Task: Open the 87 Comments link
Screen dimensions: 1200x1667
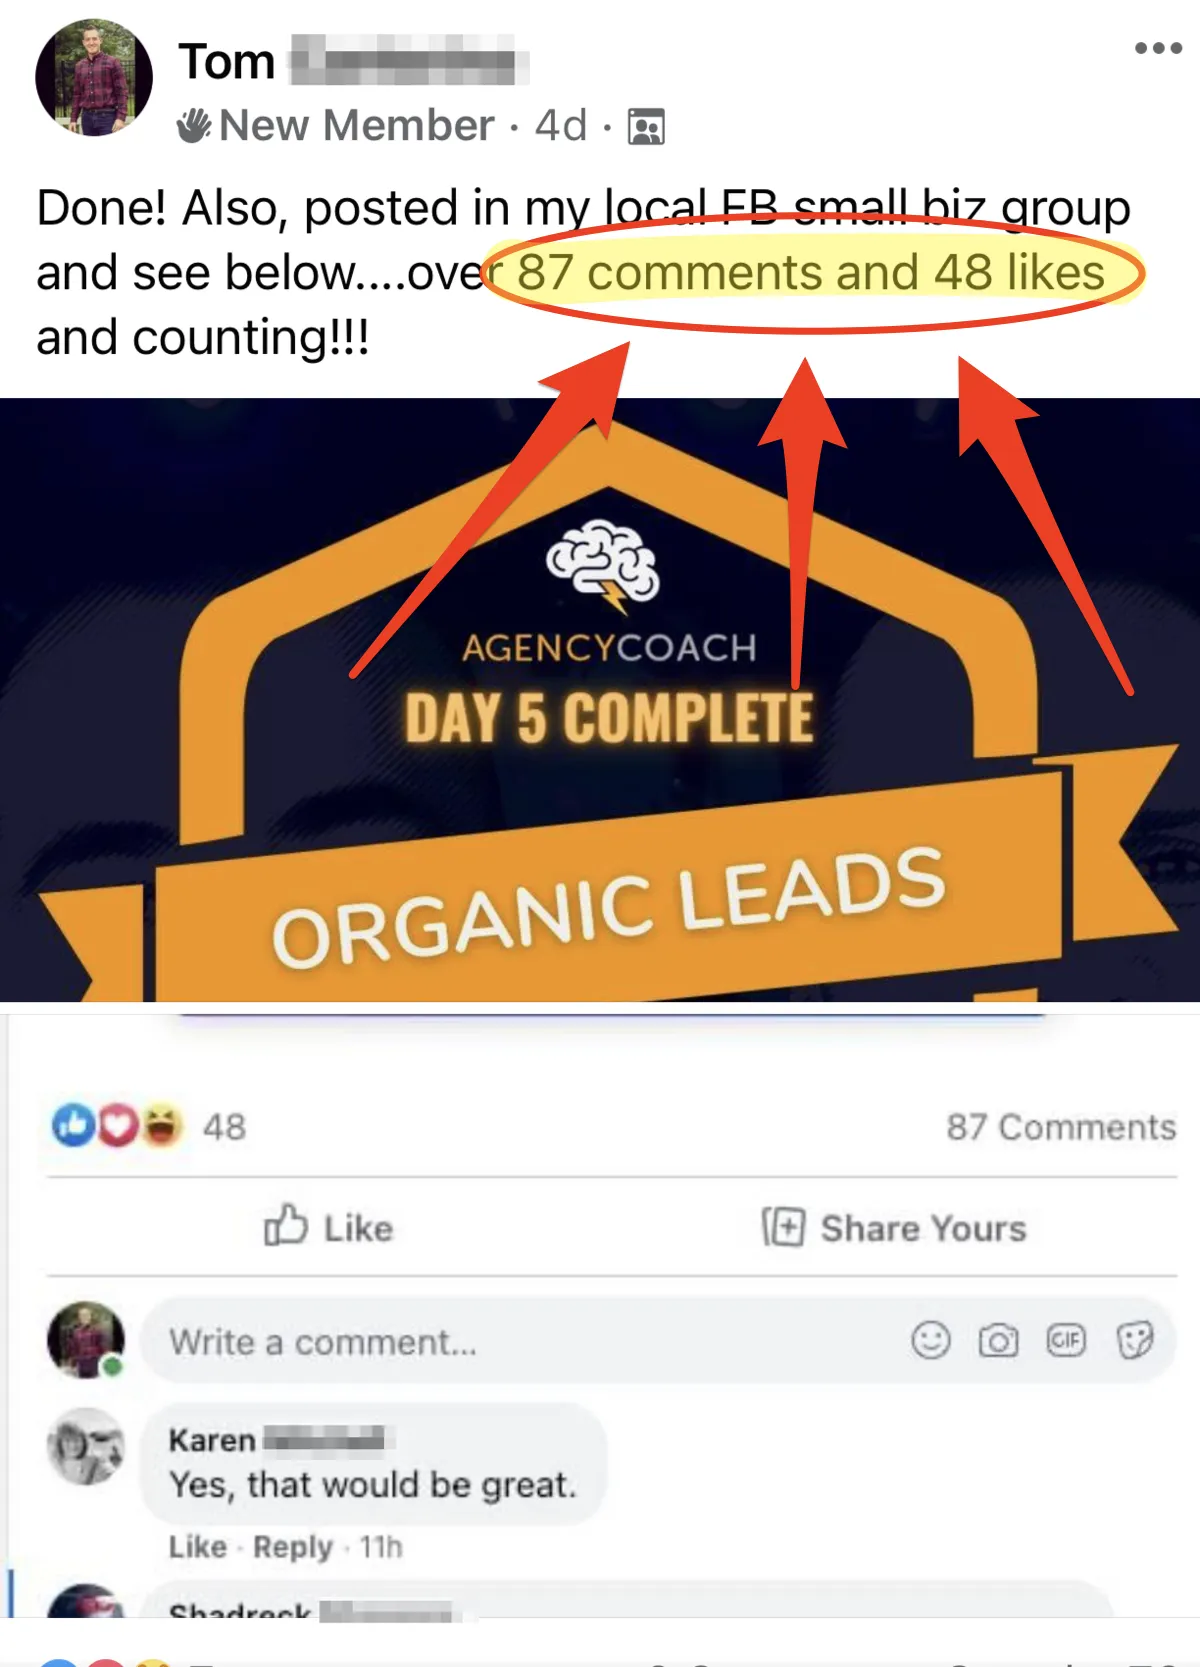Action: tap(1061, 1127)
